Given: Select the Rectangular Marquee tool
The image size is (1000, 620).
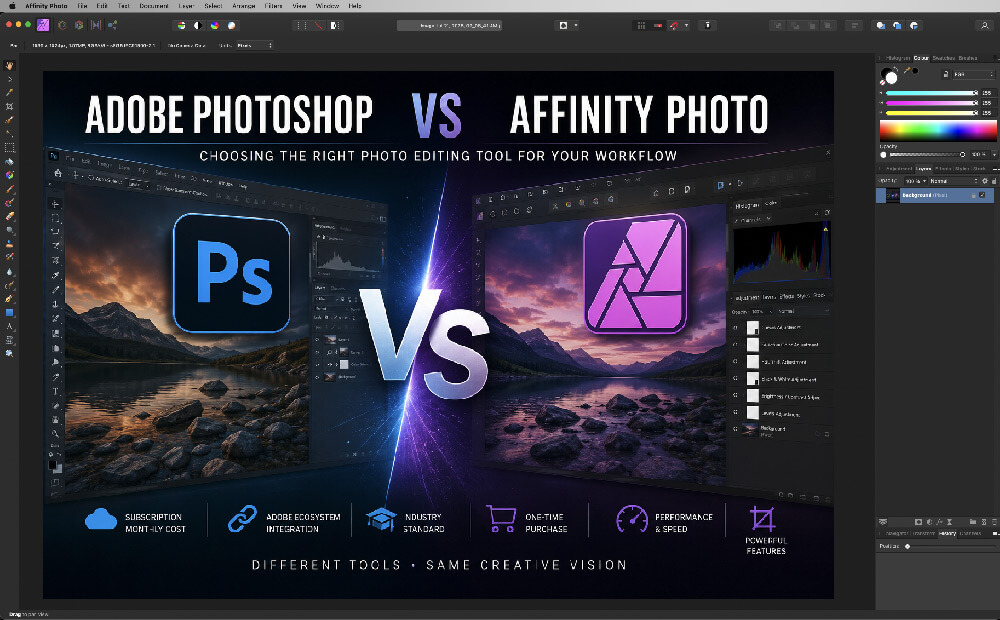Looking at the screenshot, I should [x=9, y=147].
